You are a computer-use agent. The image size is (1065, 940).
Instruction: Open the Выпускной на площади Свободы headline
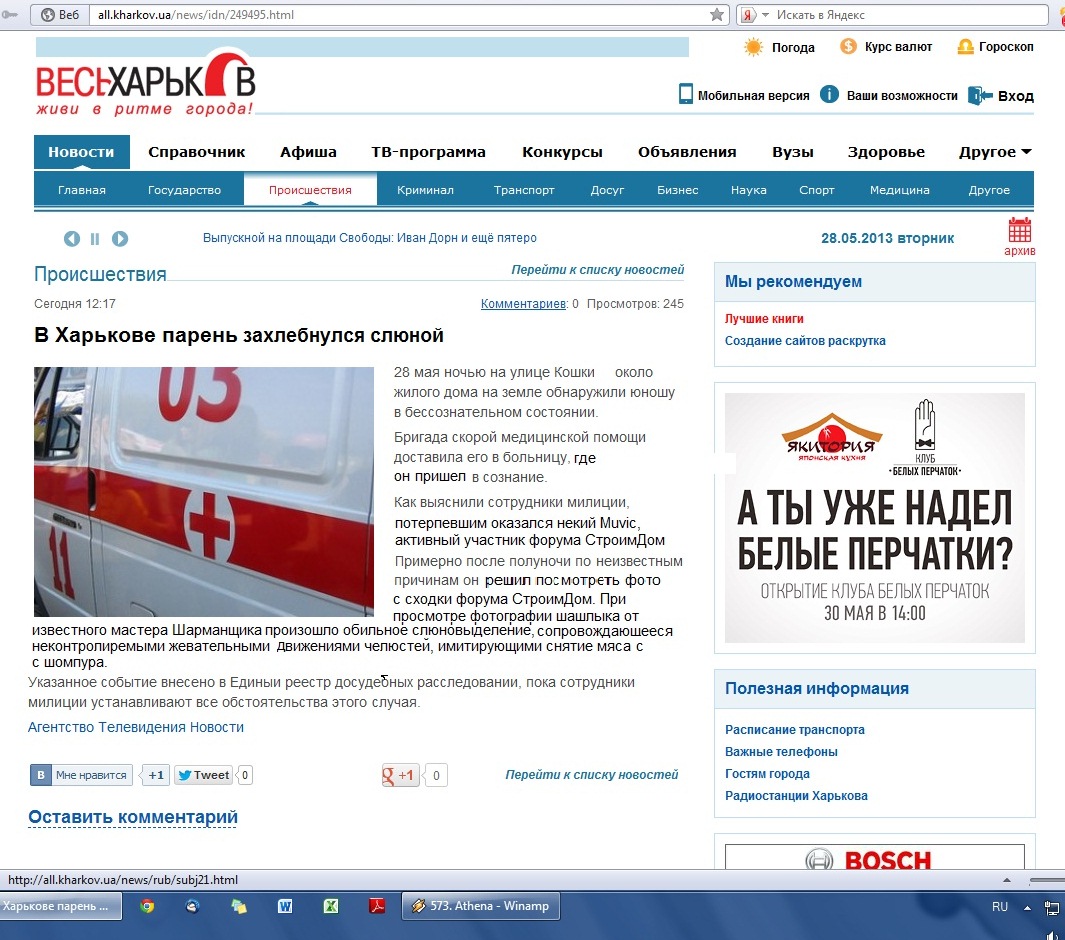[x=370, y=238]
